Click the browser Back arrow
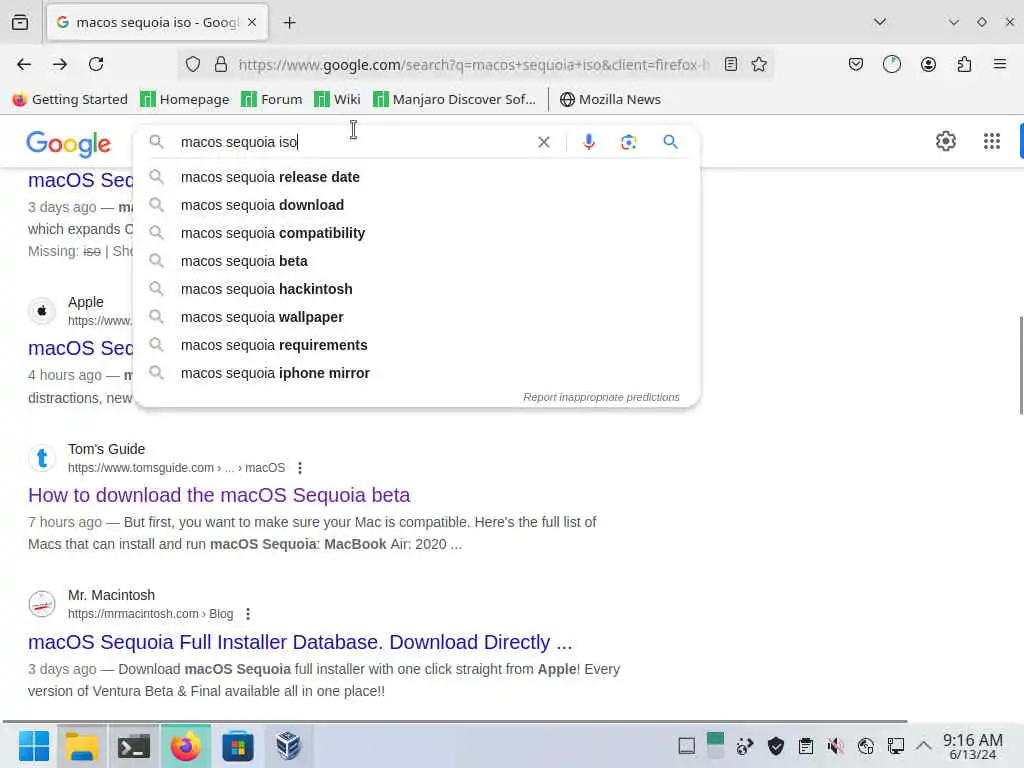This screenshot has width=1024, height=768. click(x=24, y=64)
